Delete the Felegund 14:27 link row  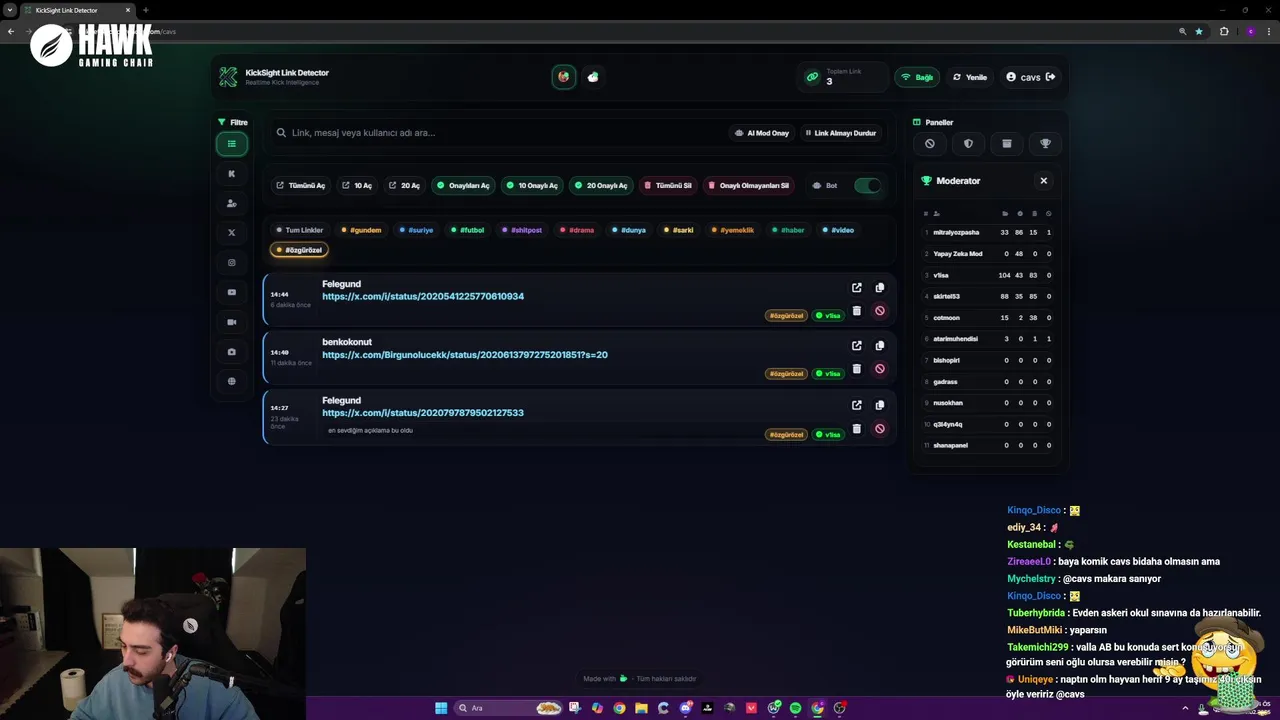tap(856, 429)
